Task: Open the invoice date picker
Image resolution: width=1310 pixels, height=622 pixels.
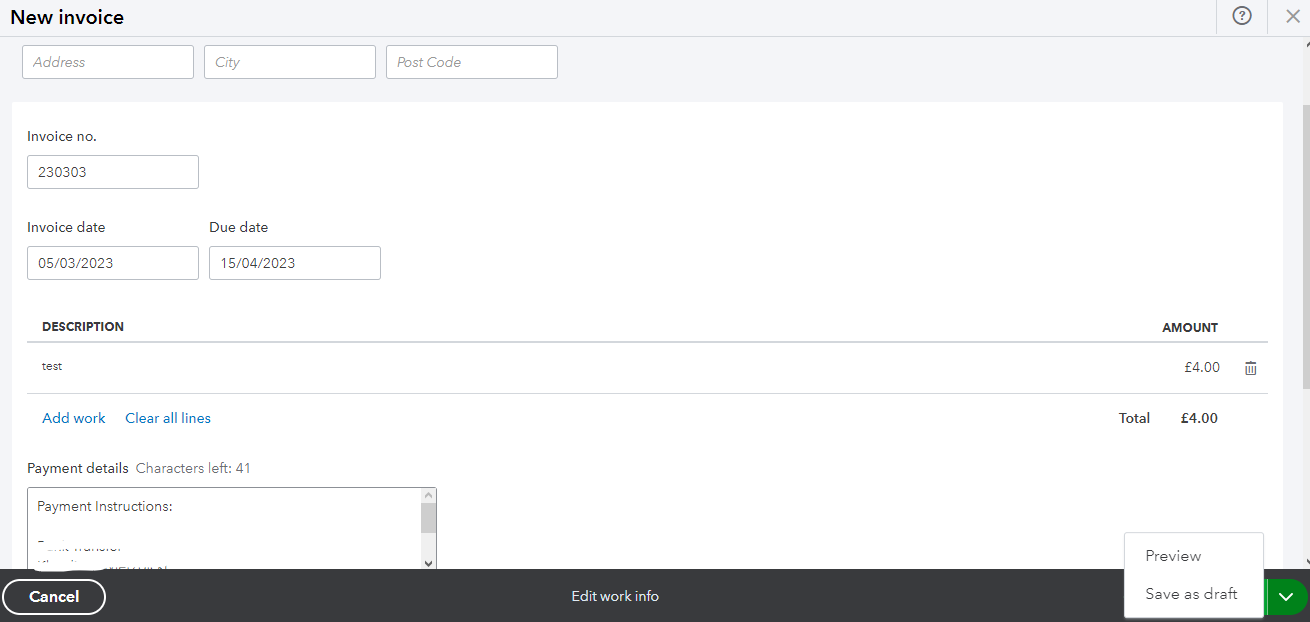Action: pyautogui.click(x=112, y=262)
